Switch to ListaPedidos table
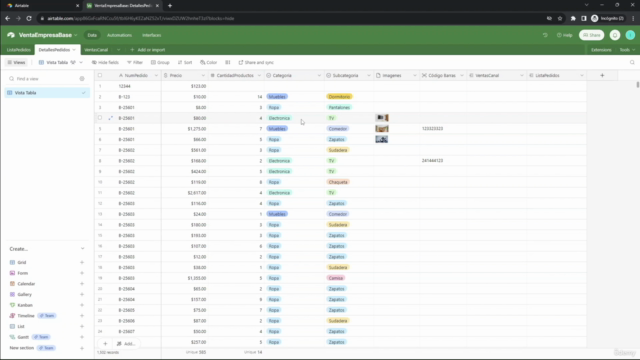Viewport: 640px width, 360px height. 18,50
